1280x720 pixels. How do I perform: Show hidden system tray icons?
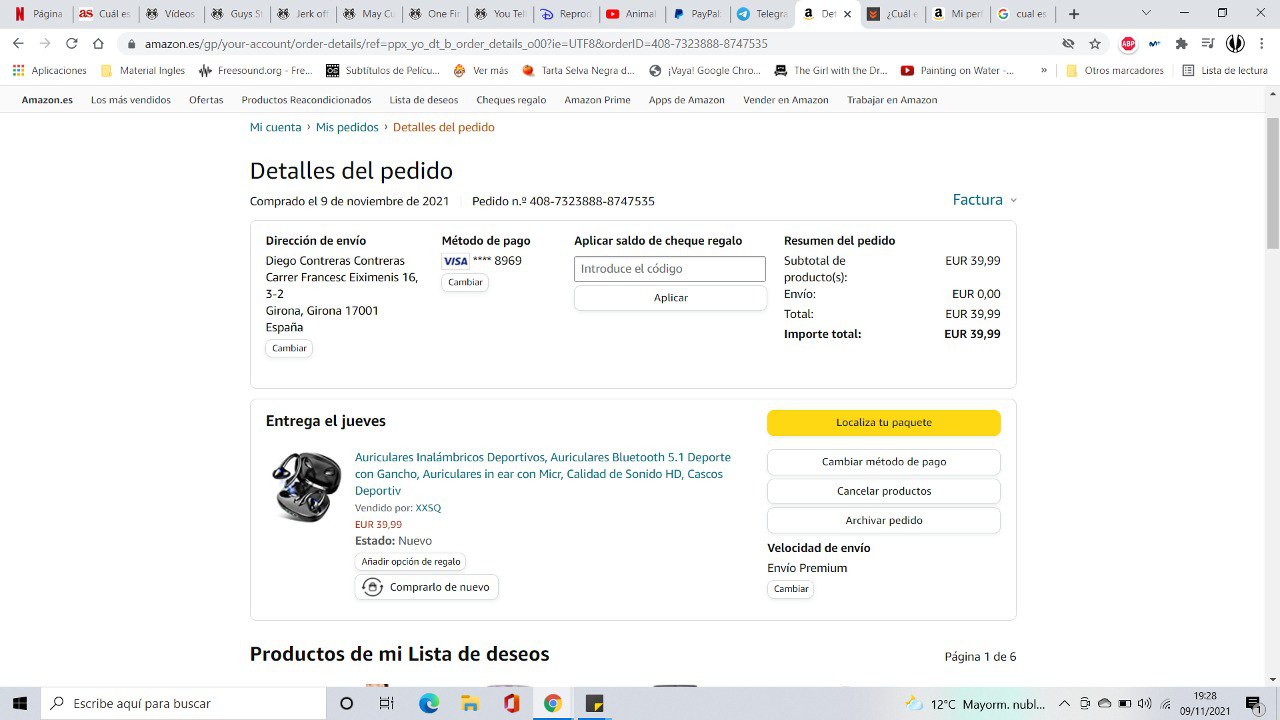[1064, 703]
